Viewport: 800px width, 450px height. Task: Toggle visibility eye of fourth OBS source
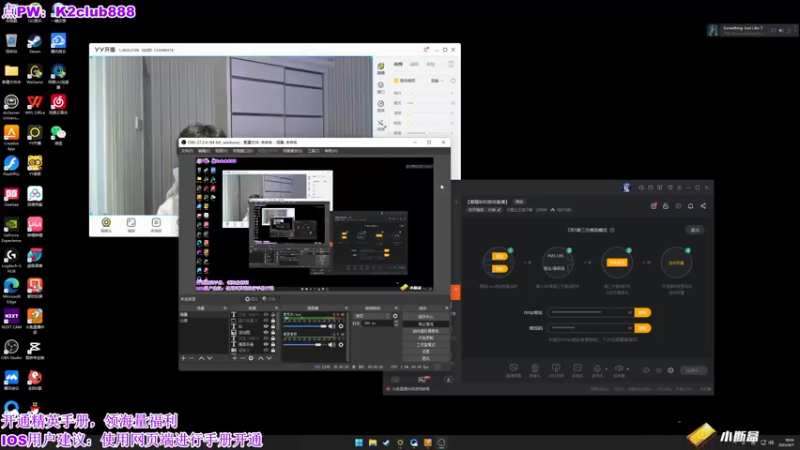(266, 333)
